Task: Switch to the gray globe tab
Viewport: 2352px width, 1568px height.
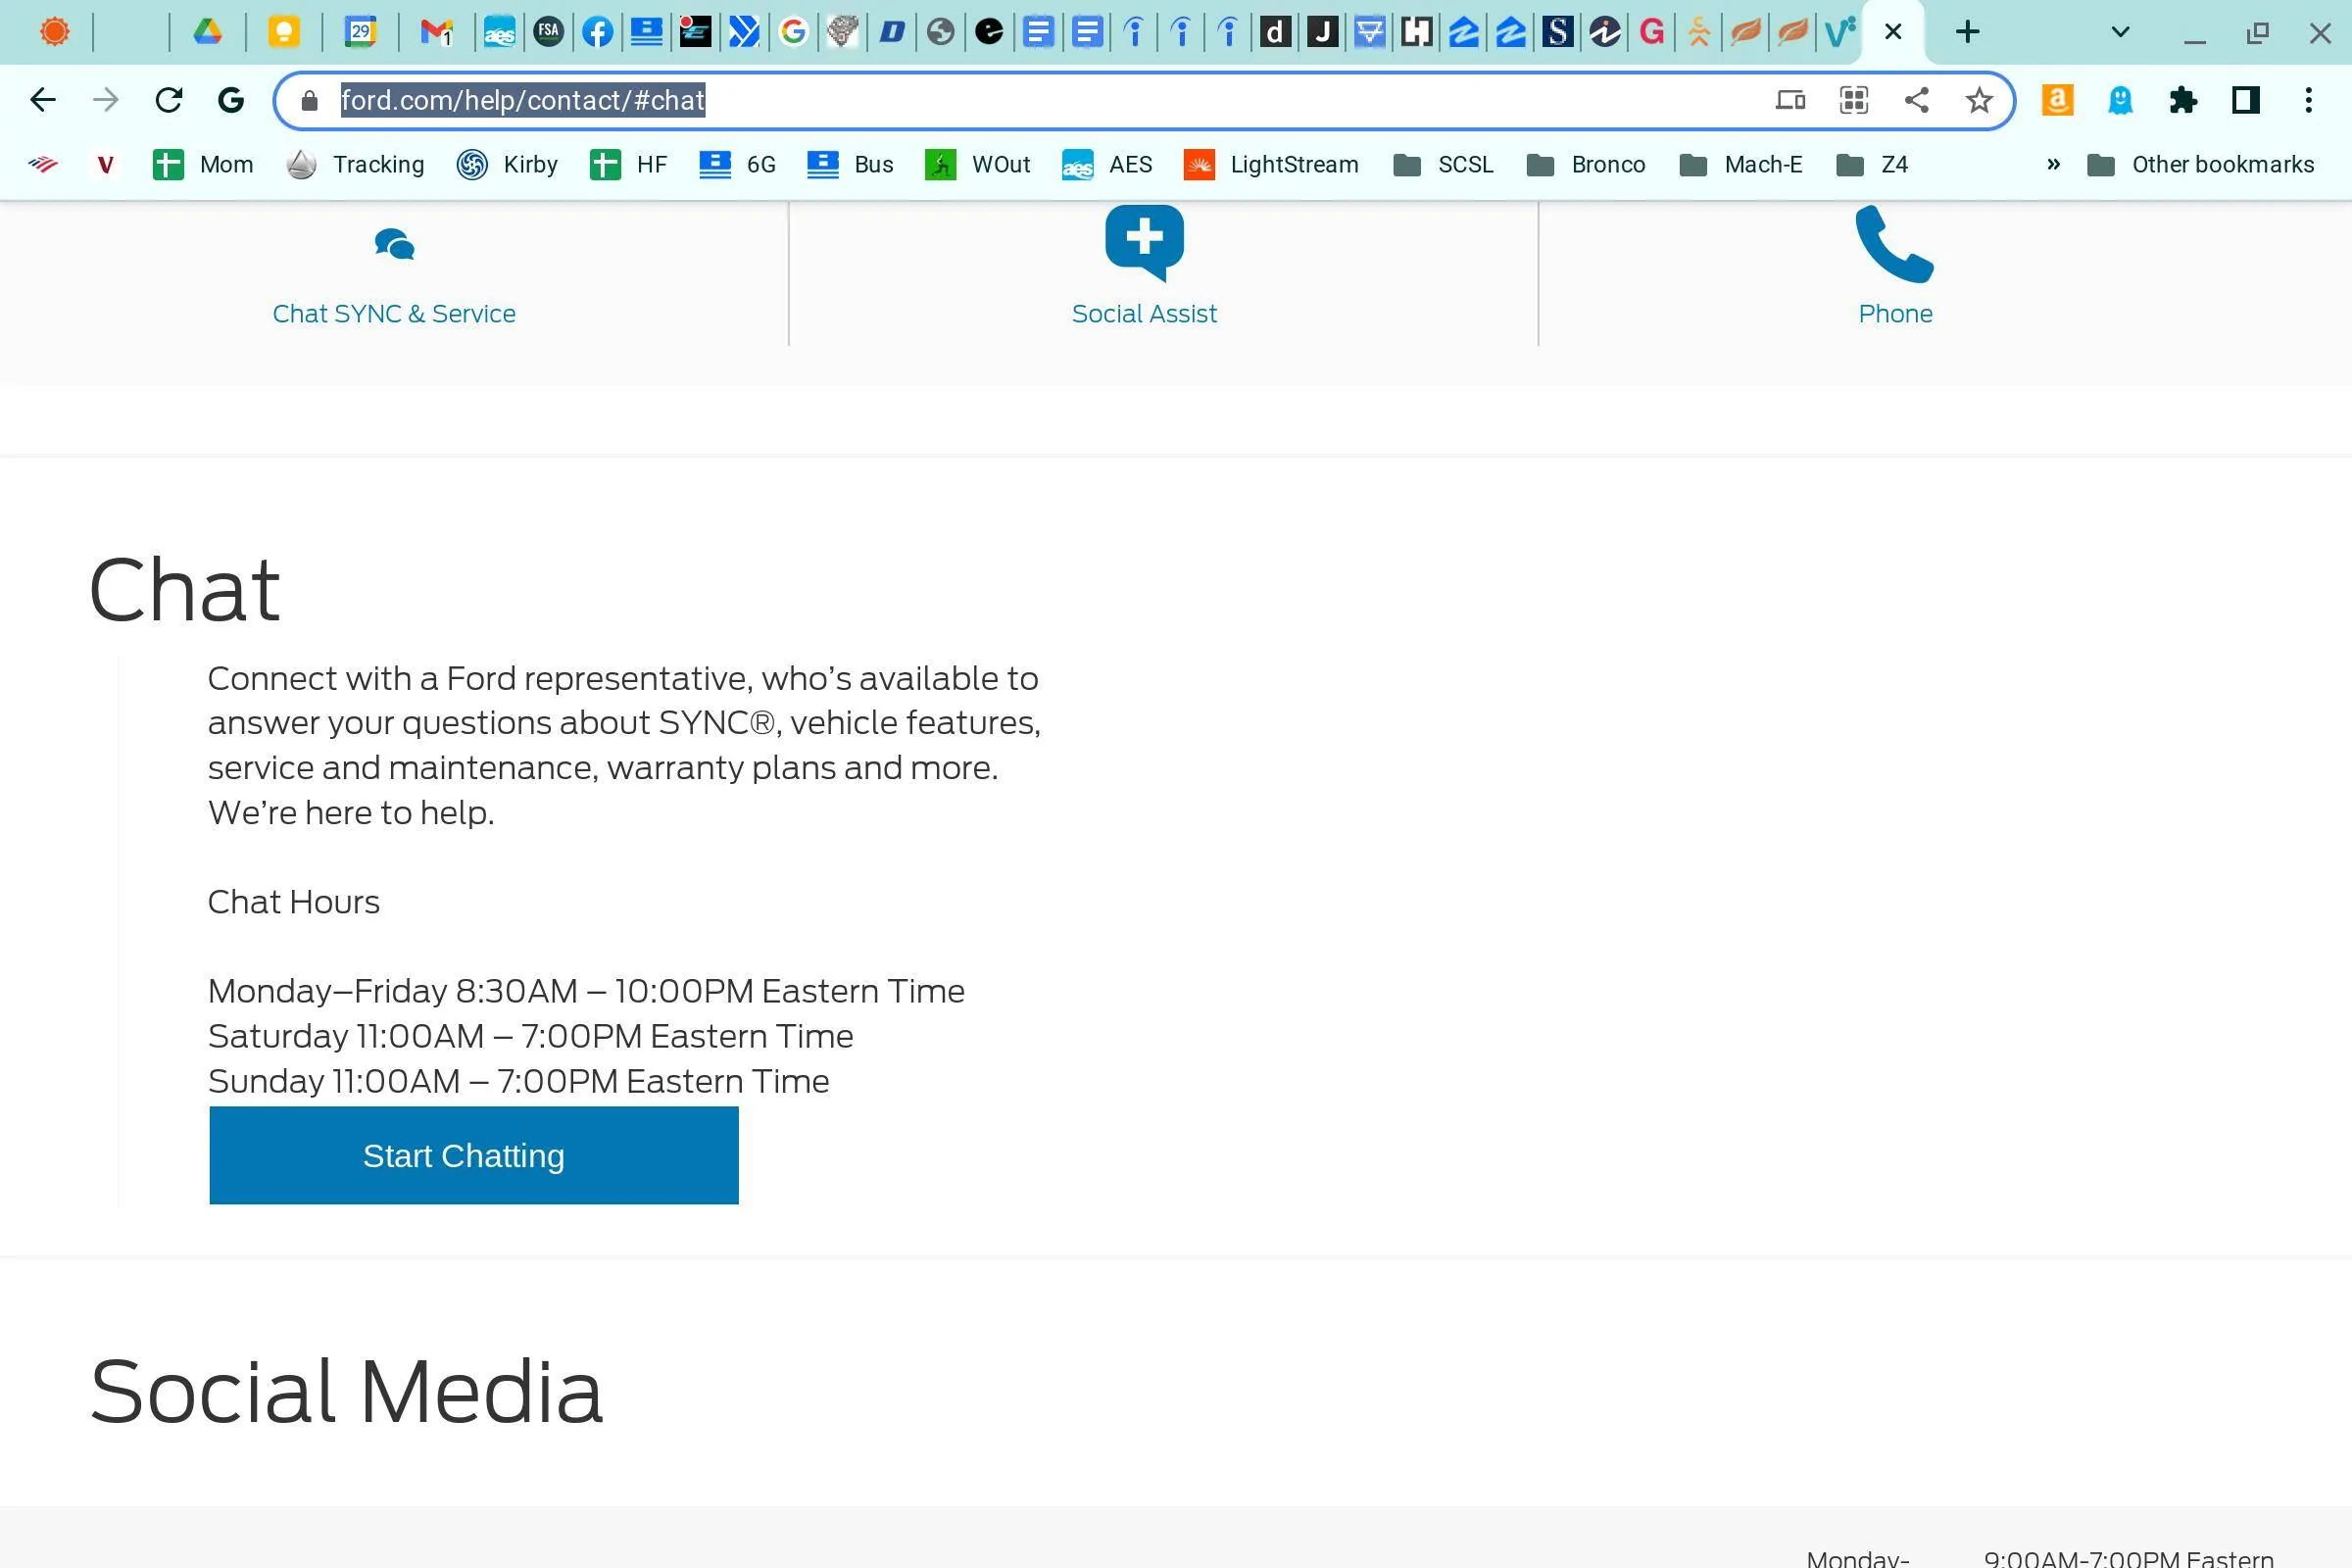Action: coord(940,32)
